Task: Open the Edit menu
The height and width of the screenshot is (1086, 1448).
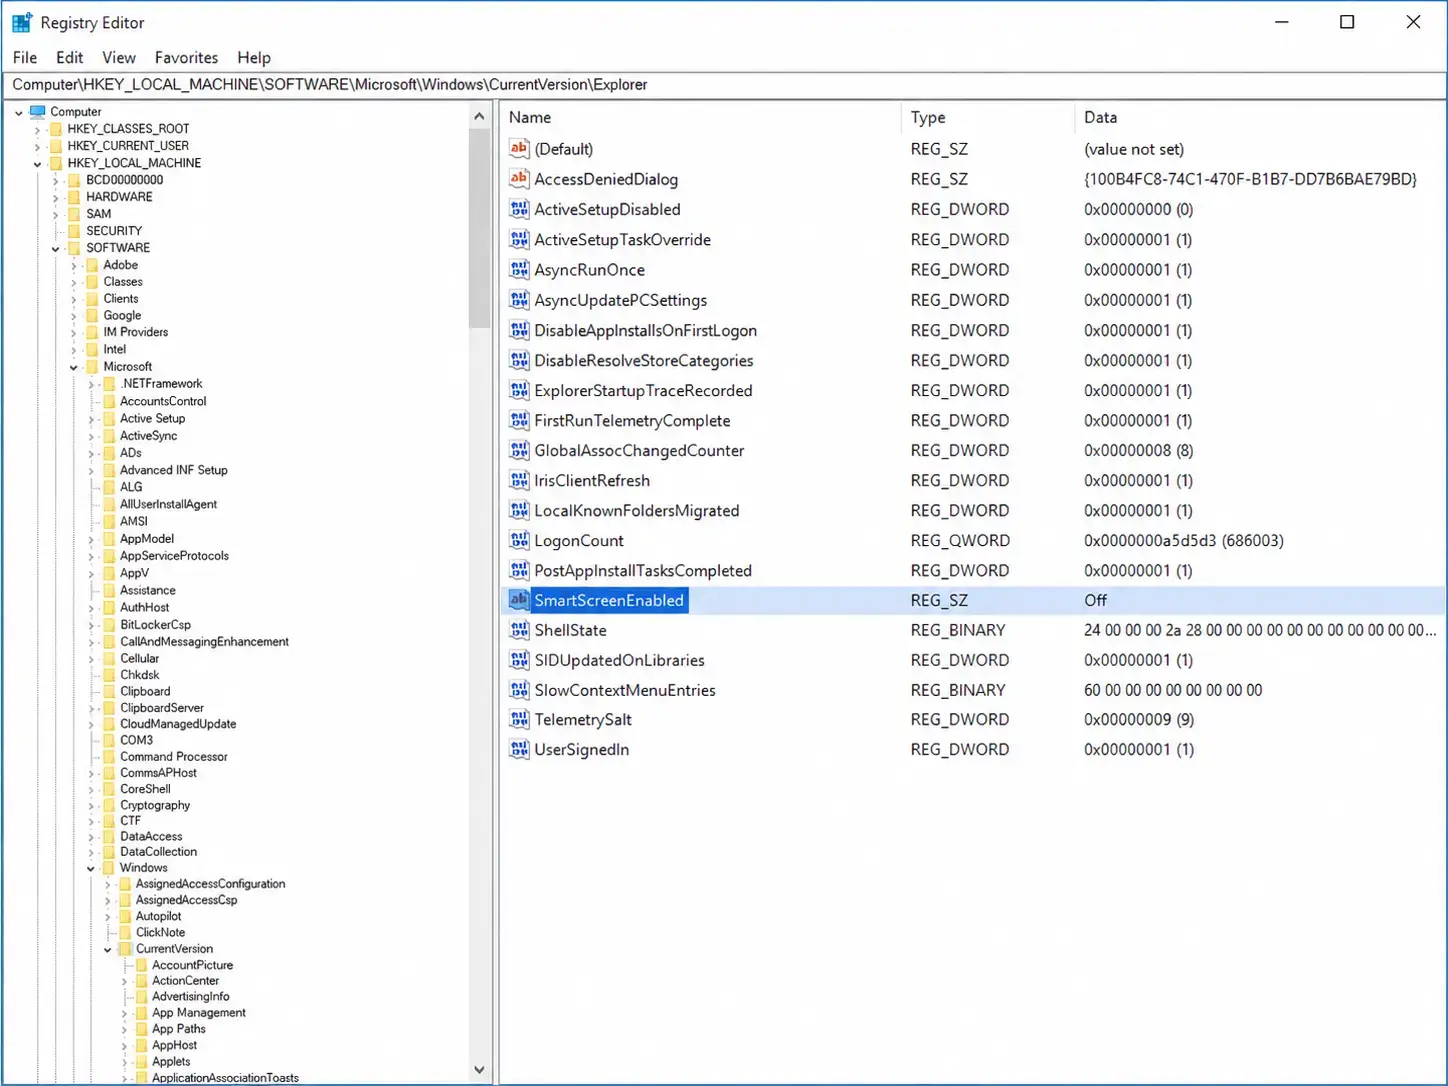Action: point(69,58)
